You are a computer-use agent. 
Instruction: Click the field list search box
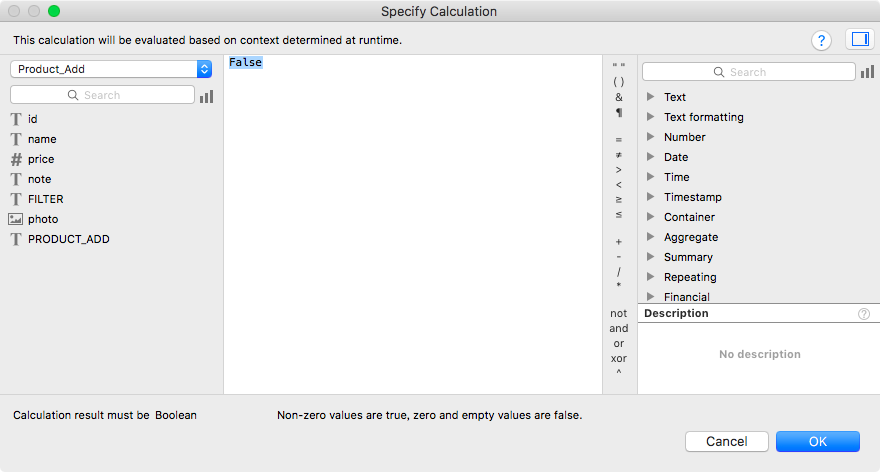102,95
